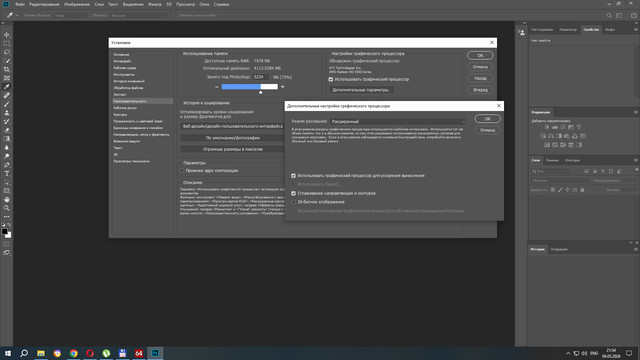640x360 pixels.
Task: Select the Rectangular Marquee tool
Action: (x=7, y=43)
